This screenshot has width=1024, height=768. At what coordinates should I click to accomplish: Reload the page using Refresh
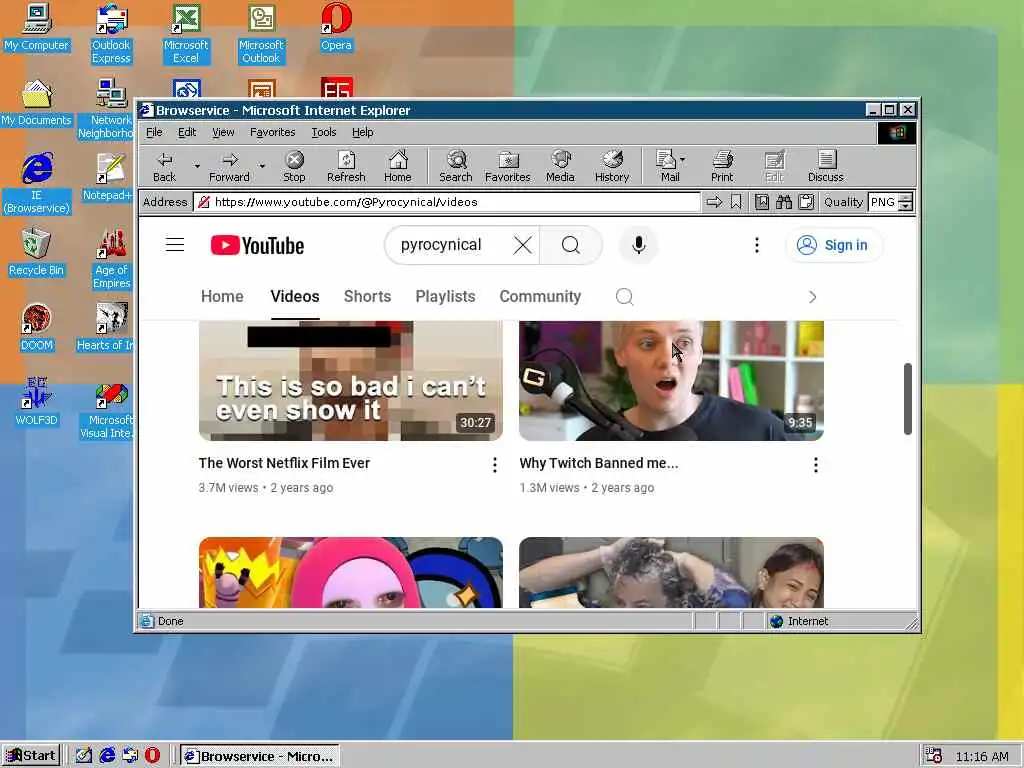coord(346,167)
